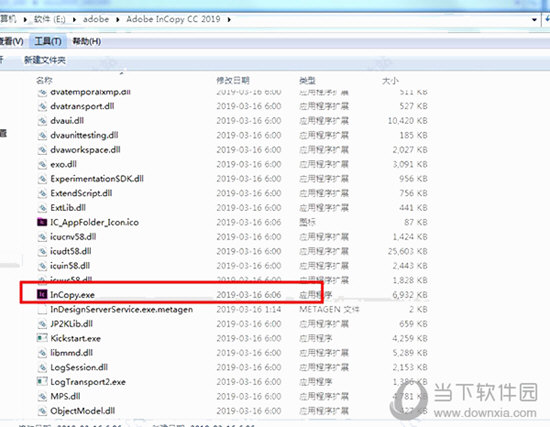
Task: Click the JP2KLib.dll file icon
Action: click(42, 324)
